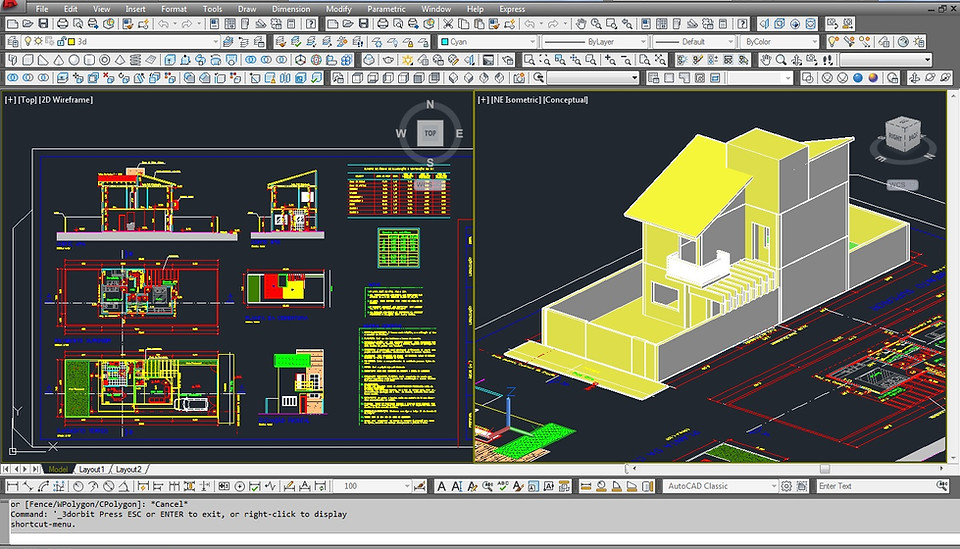Toggle 3d layer viewport freeze icon

[50, 41]
